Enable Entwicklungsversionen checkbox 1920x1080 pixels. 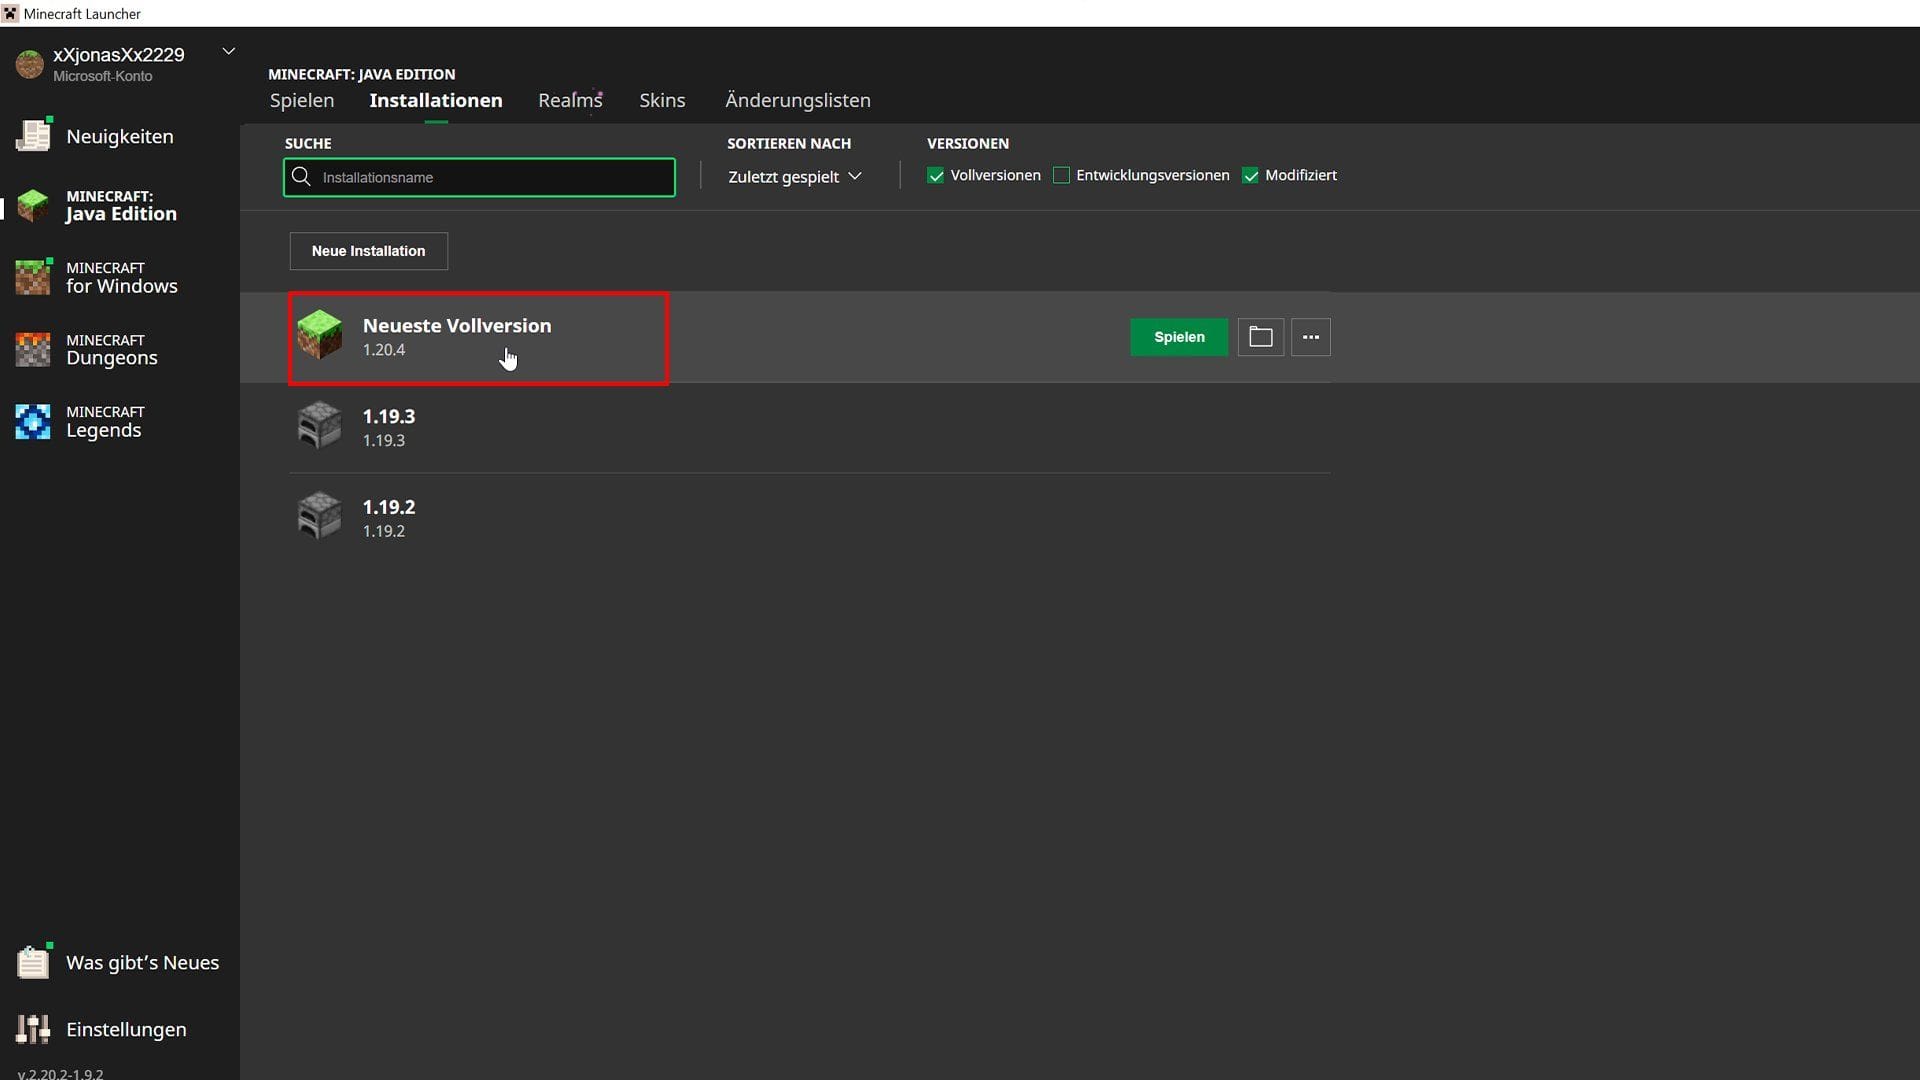click(1061, 176)
